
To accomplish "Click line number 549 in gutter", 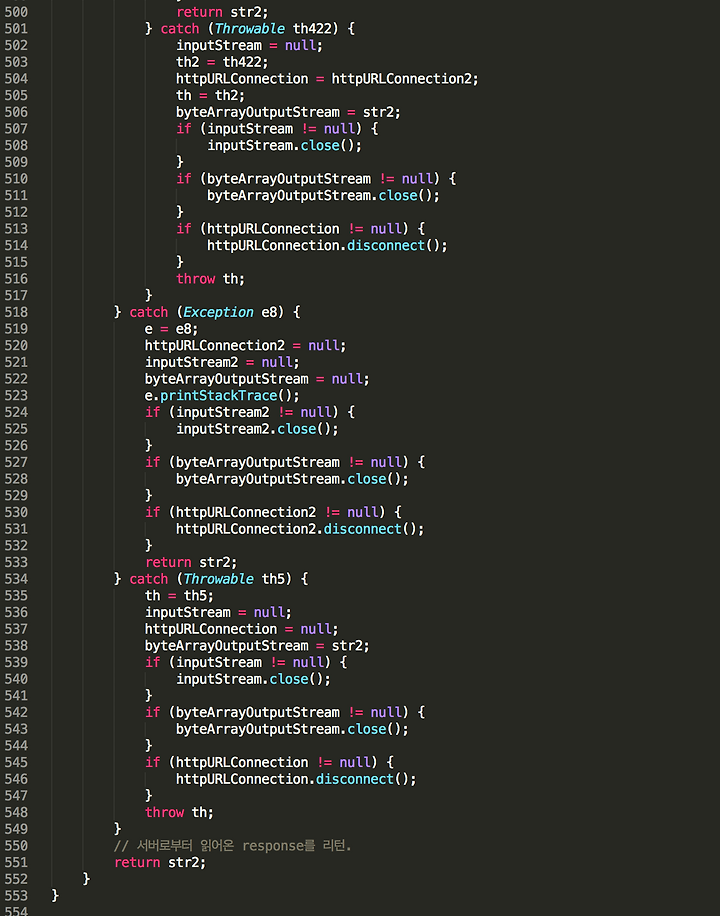I will coord(16,829).
